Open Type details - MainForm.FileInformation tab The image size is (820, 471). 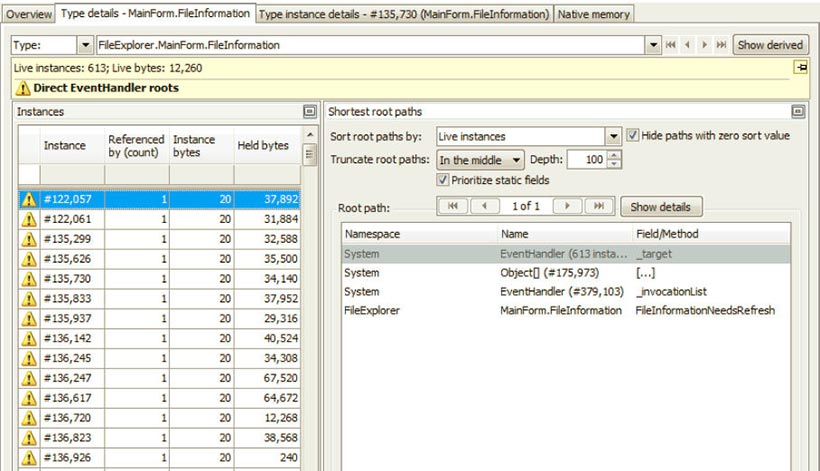(155, 13)
